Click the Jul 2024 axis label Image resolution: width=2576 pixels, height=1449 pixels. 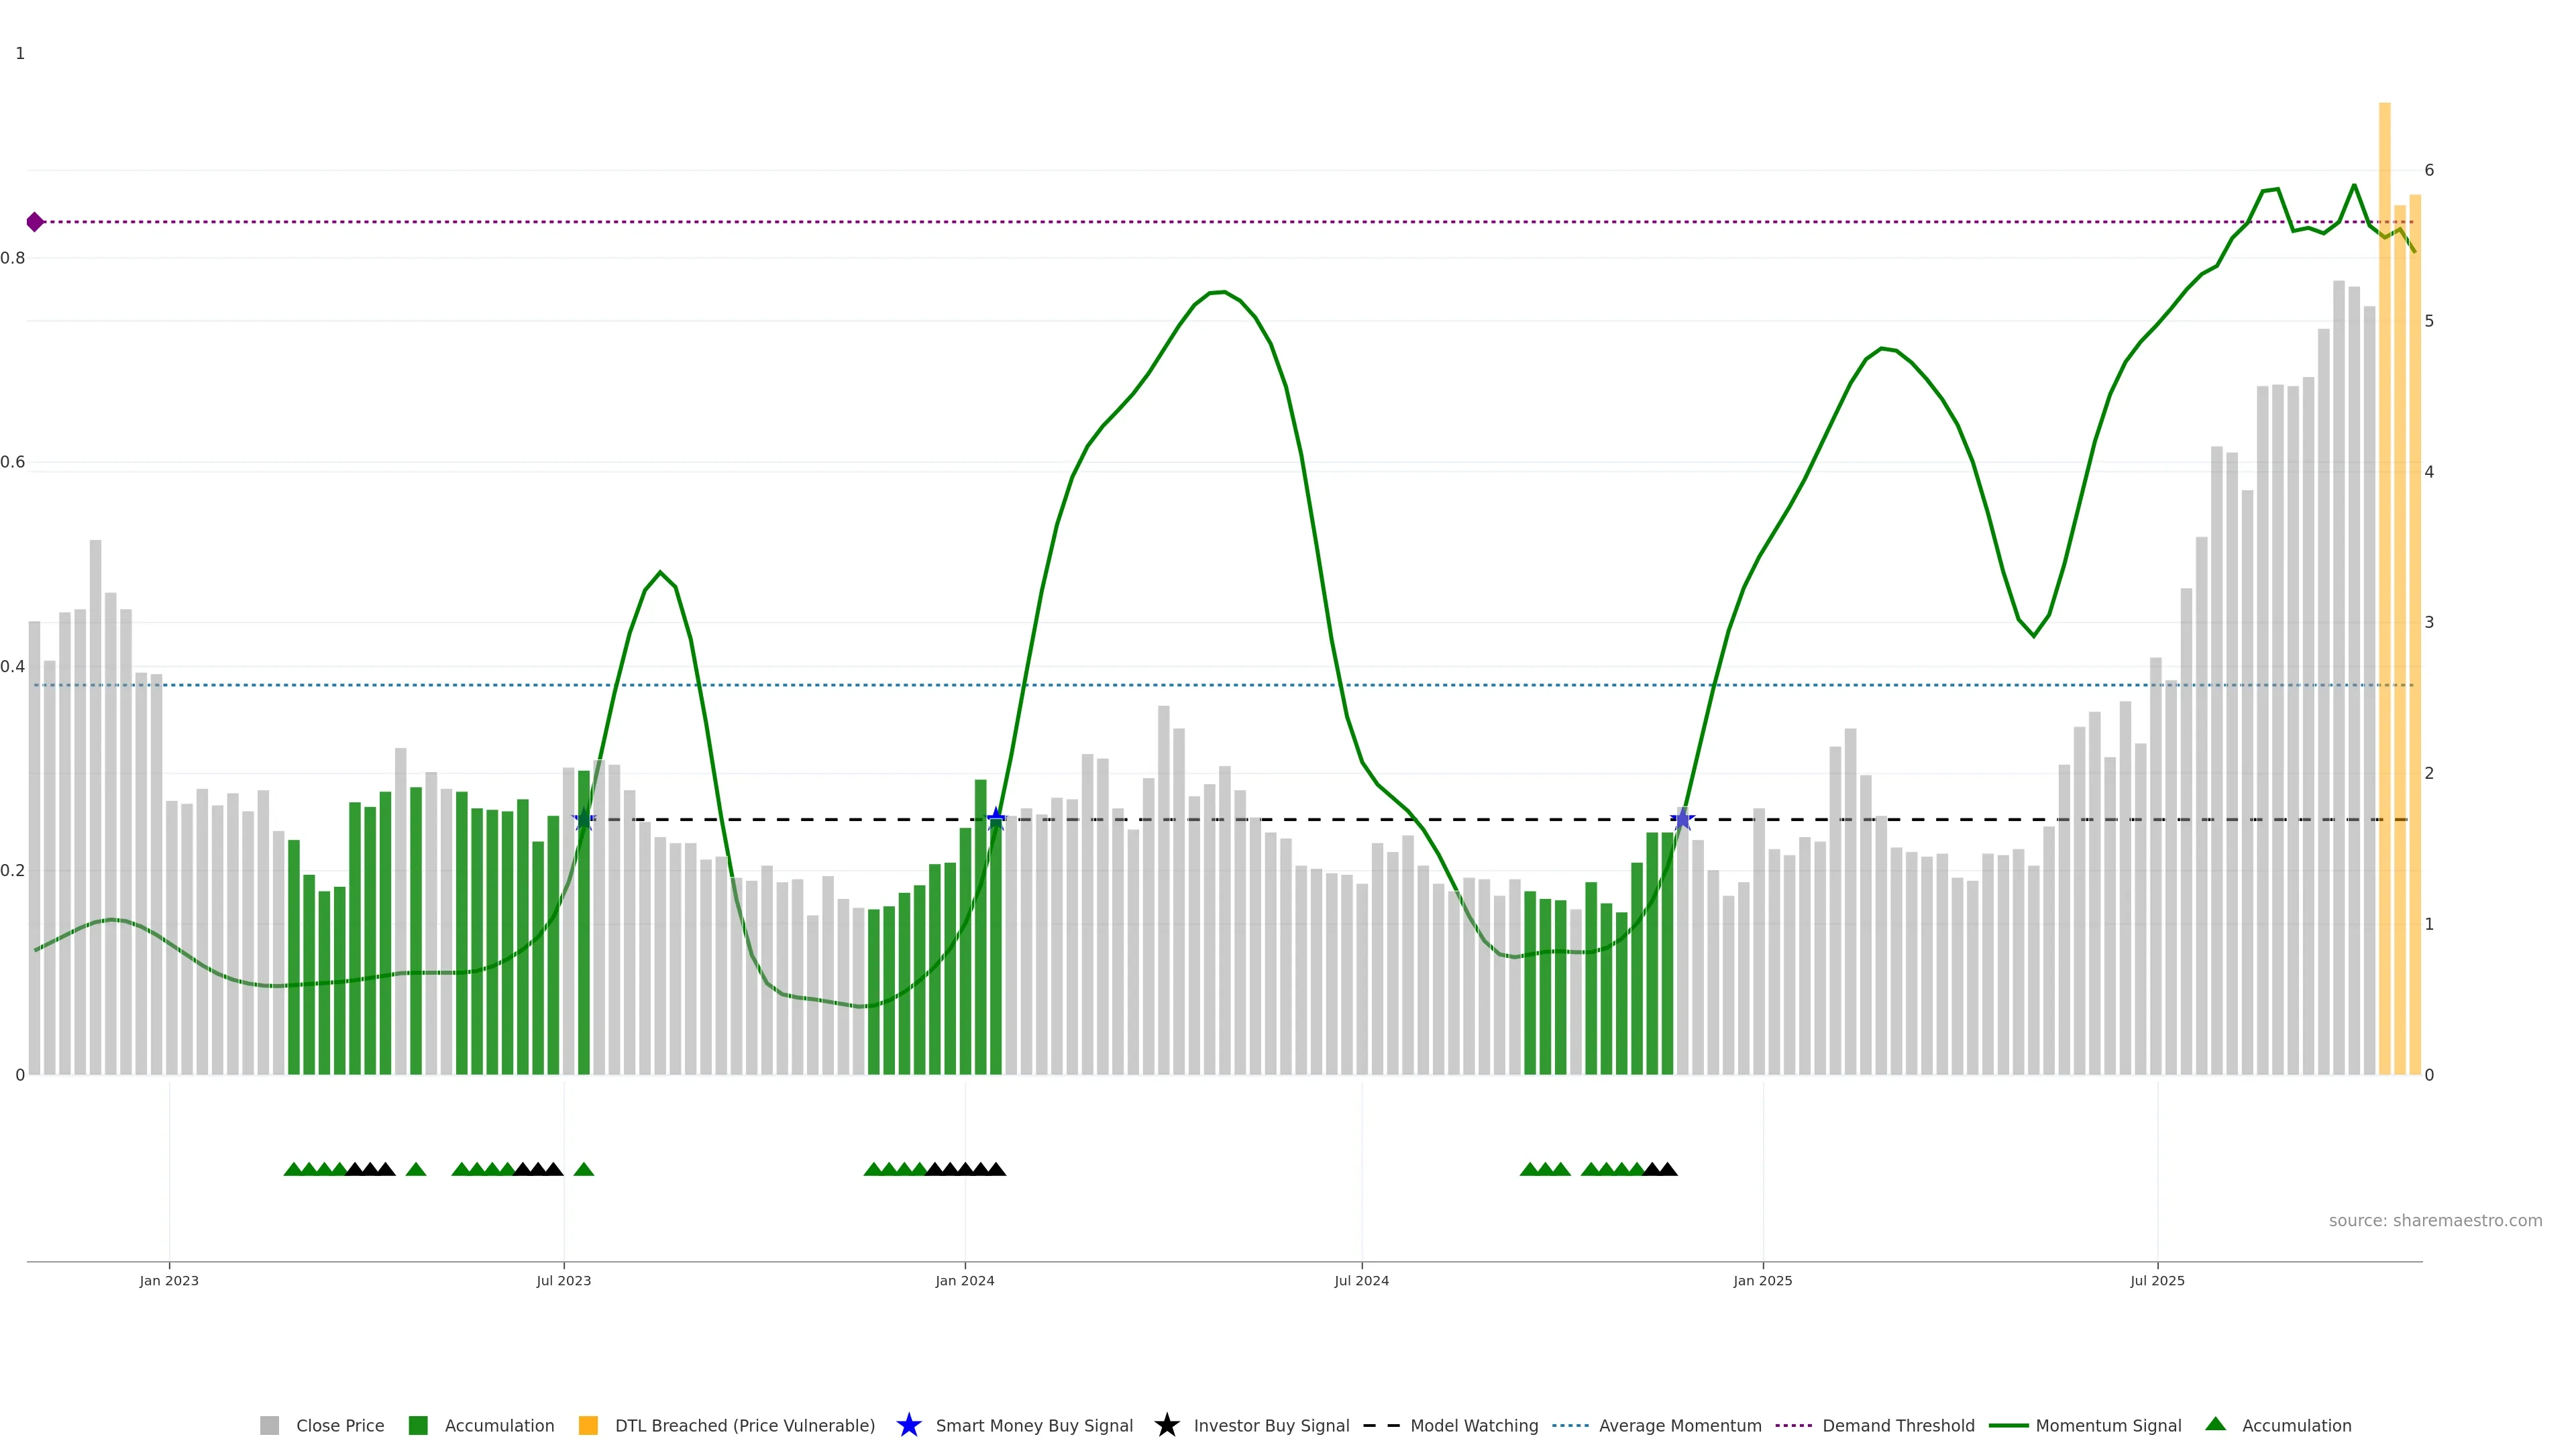coord(1361,1280)
